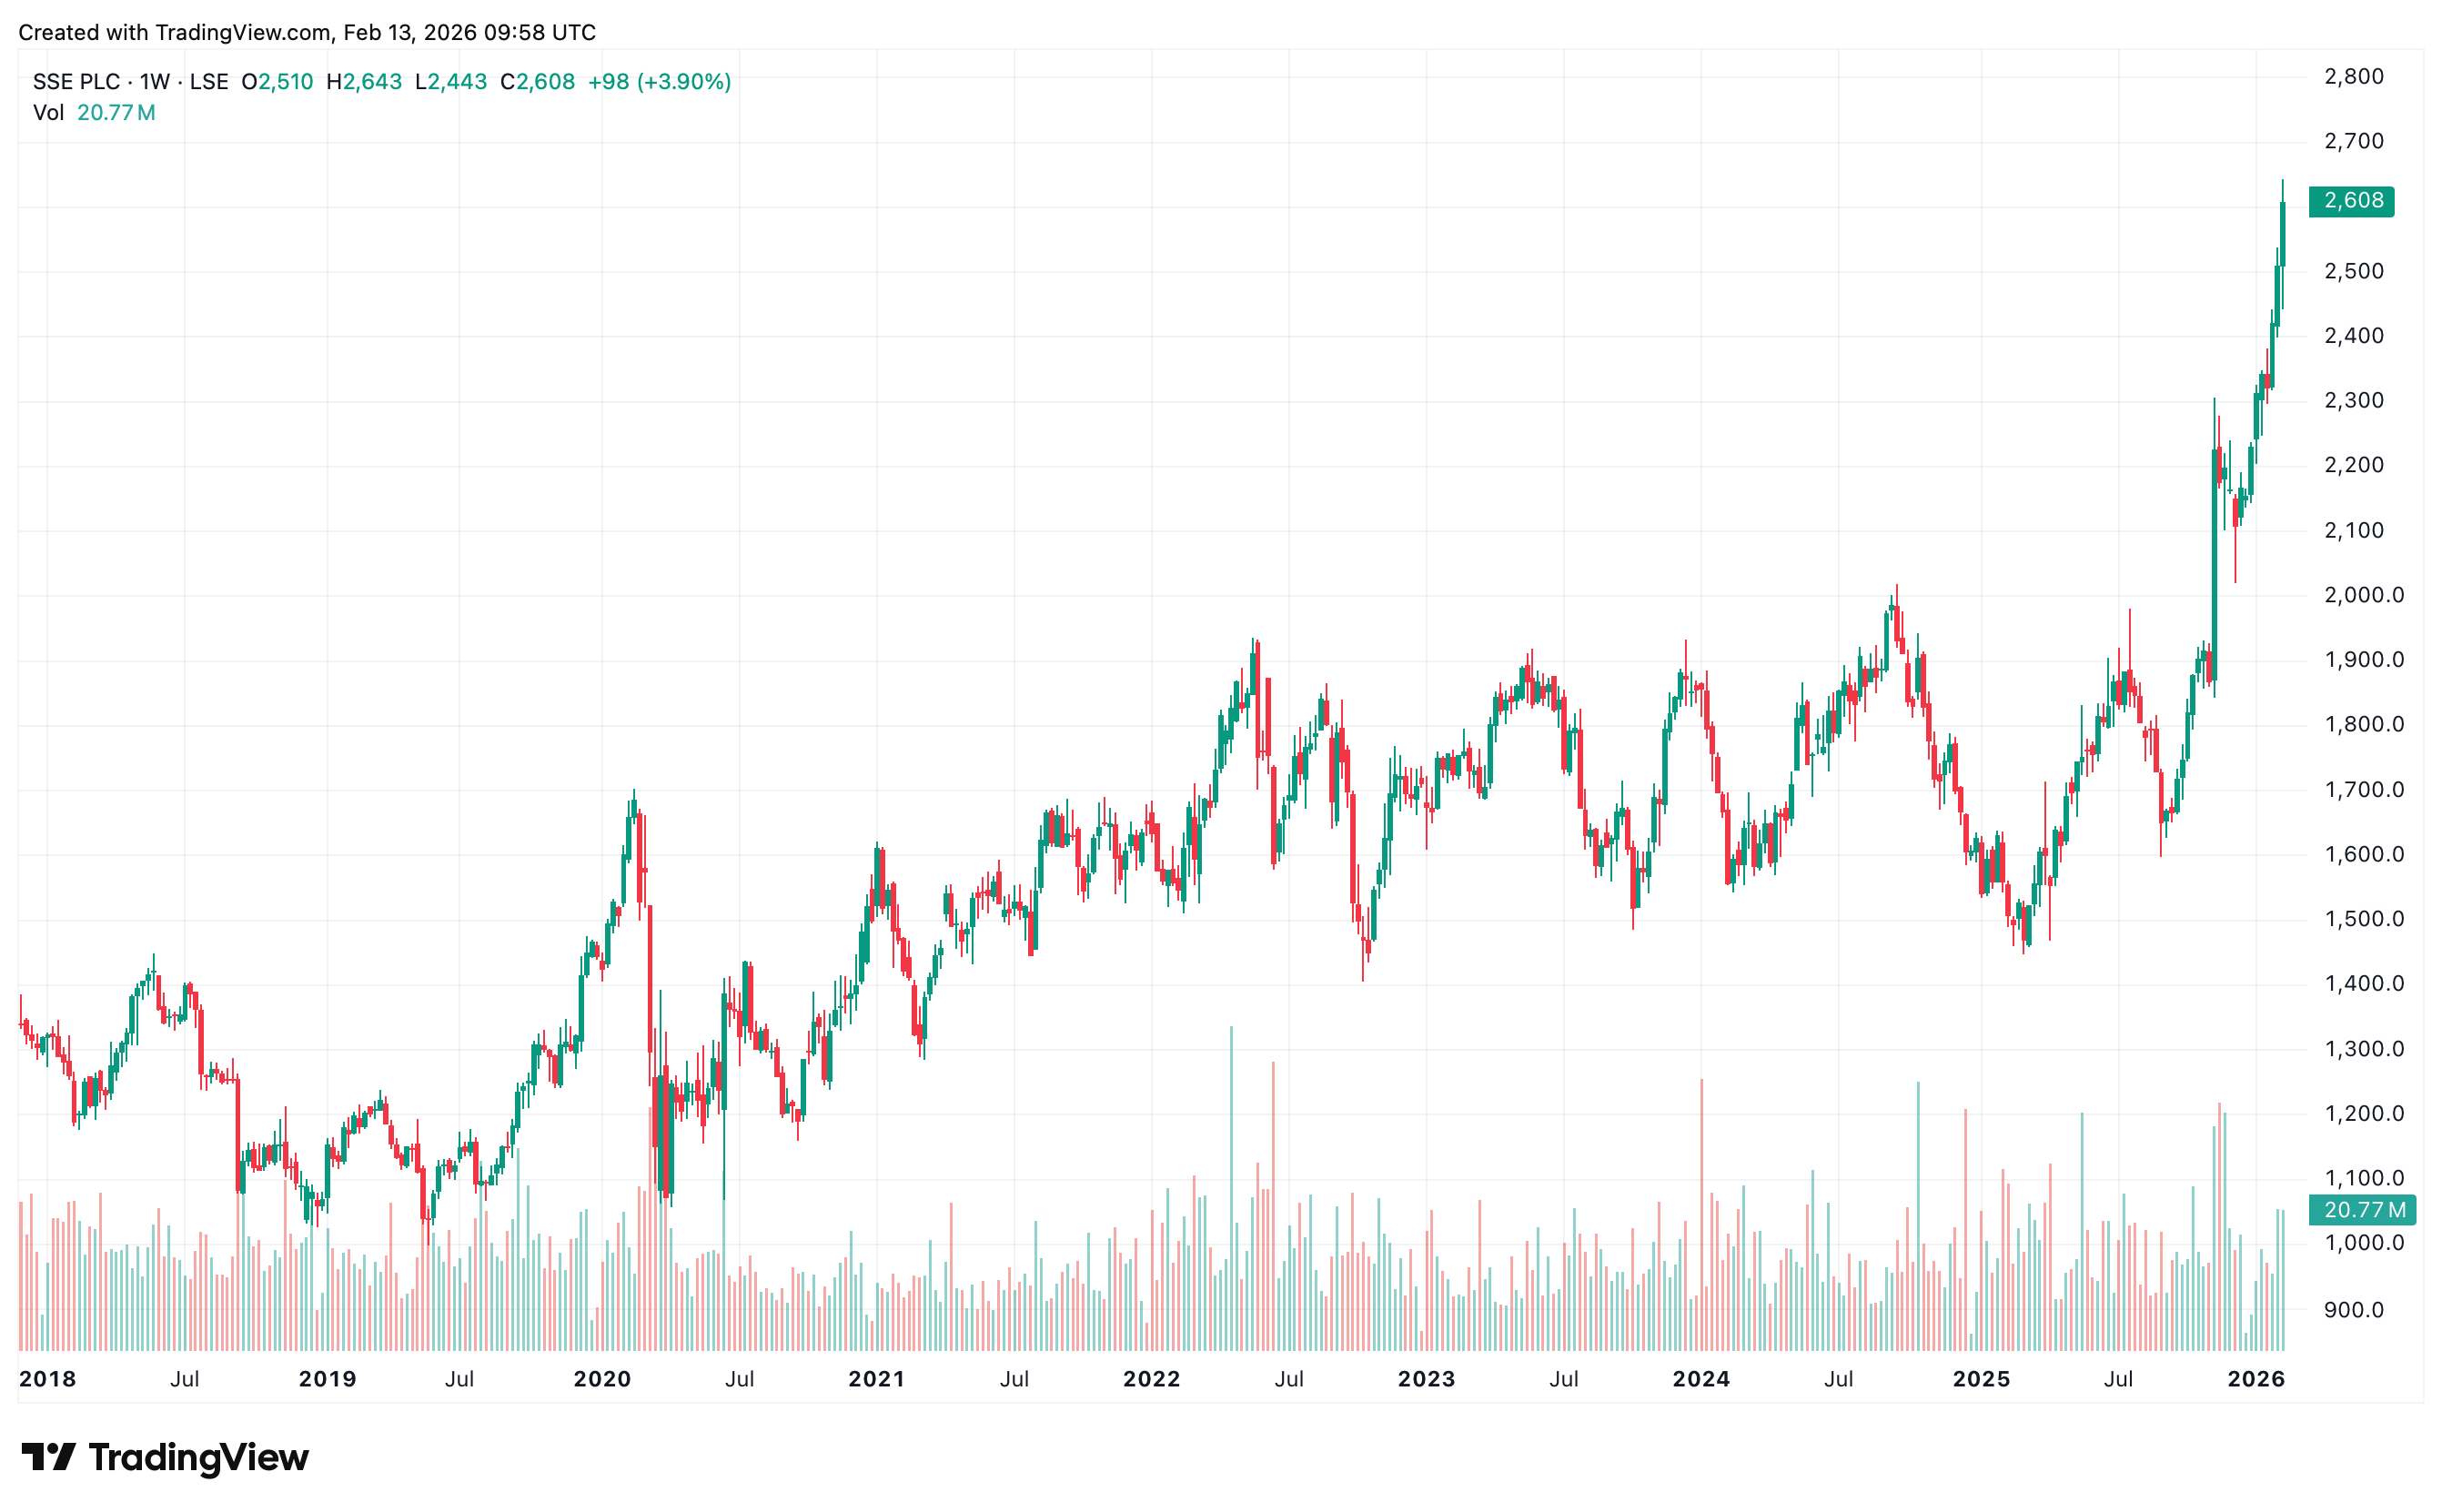Click the 2,000.0 price axis label
The width and height of the screenshot is (2442, 1512).
(x=2363, y=595)
